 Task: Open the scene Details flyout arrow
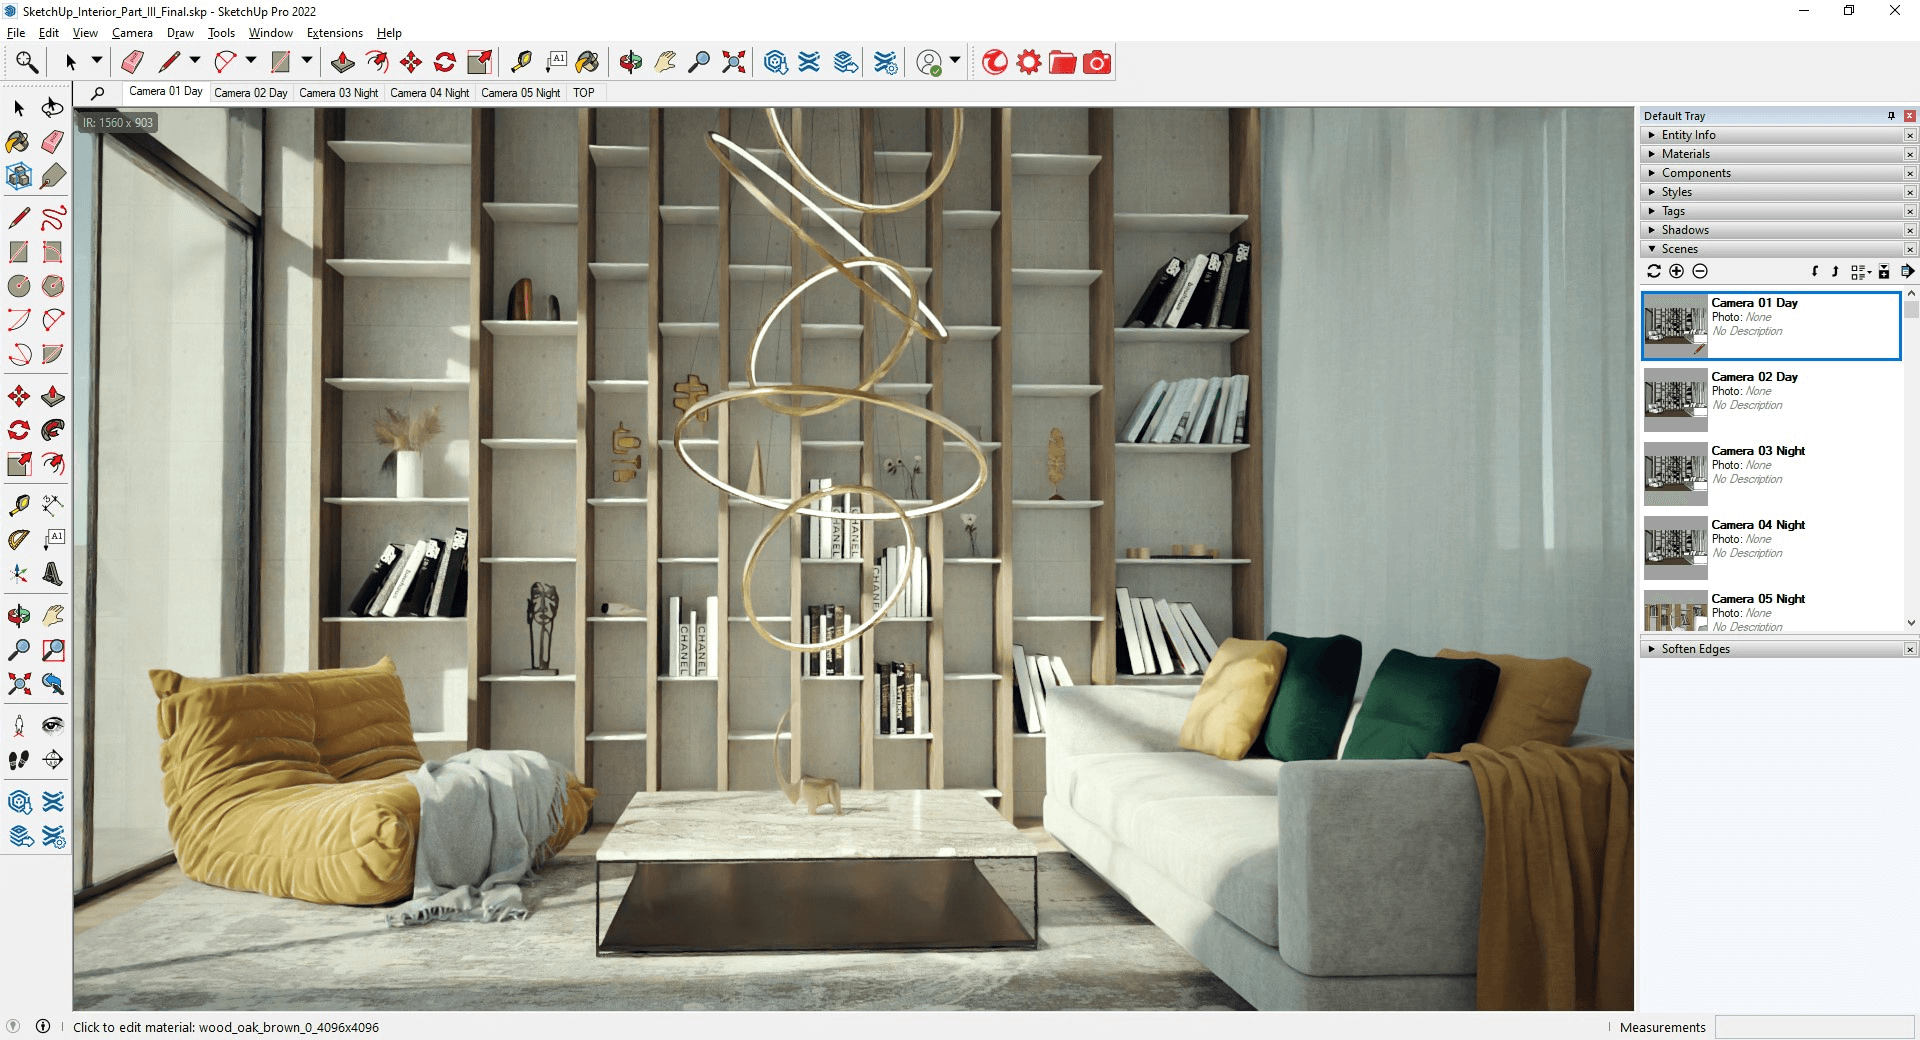click(x=1907, y=271)
